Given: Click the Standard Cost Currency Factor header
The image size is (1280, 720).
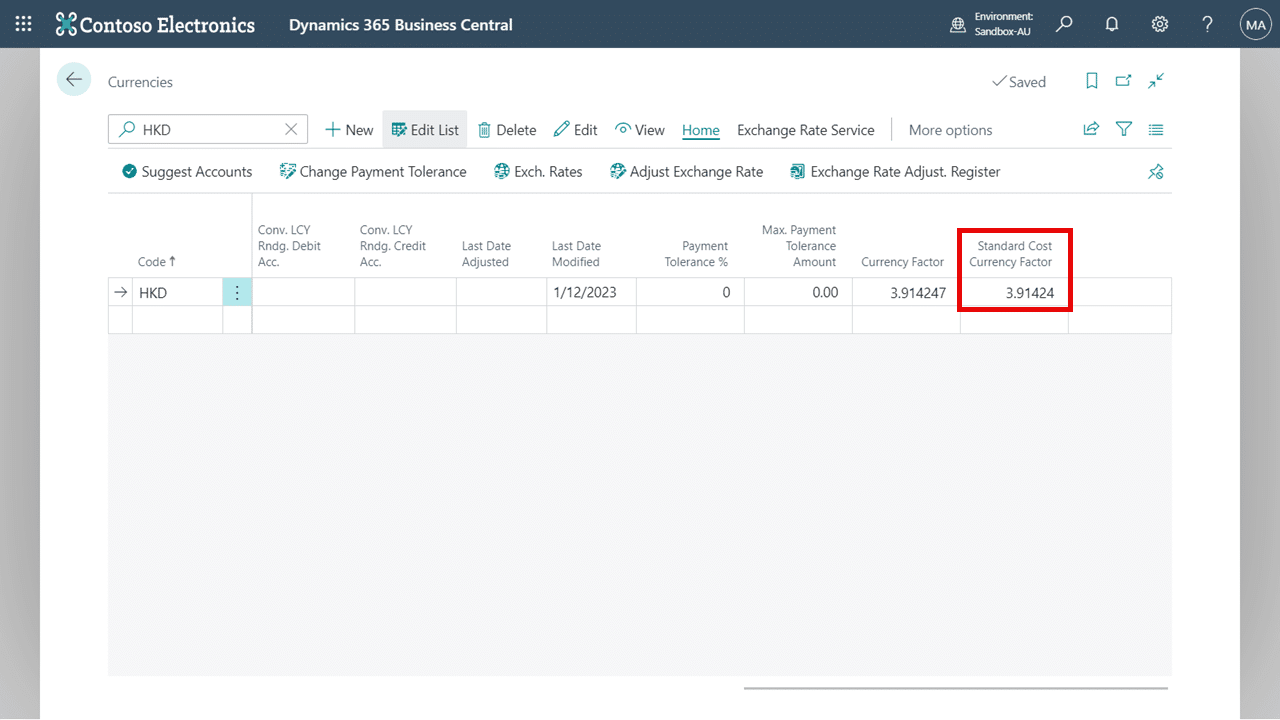Looking at the screenshot, I should [x=1011, y=254].
